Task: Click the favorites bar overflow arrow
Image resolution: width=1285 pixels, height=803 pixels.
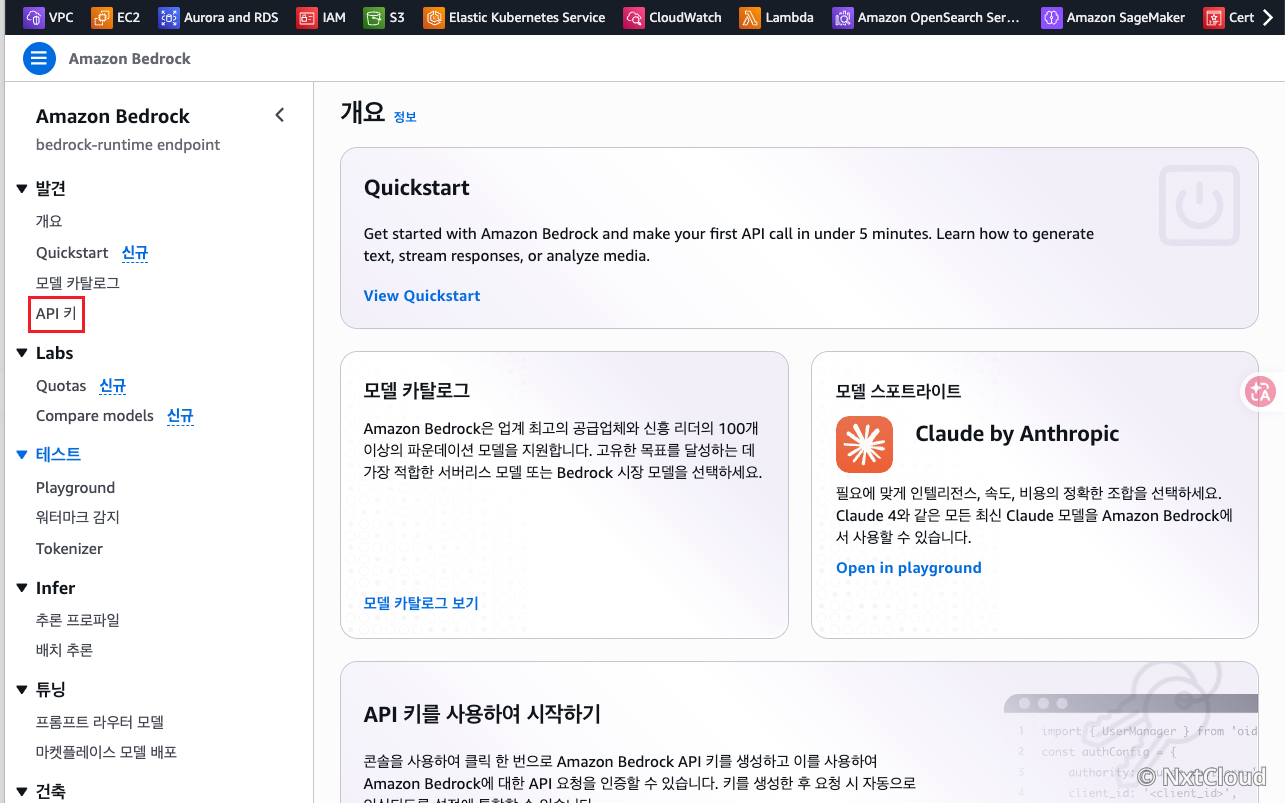Action: [1269, 17]
